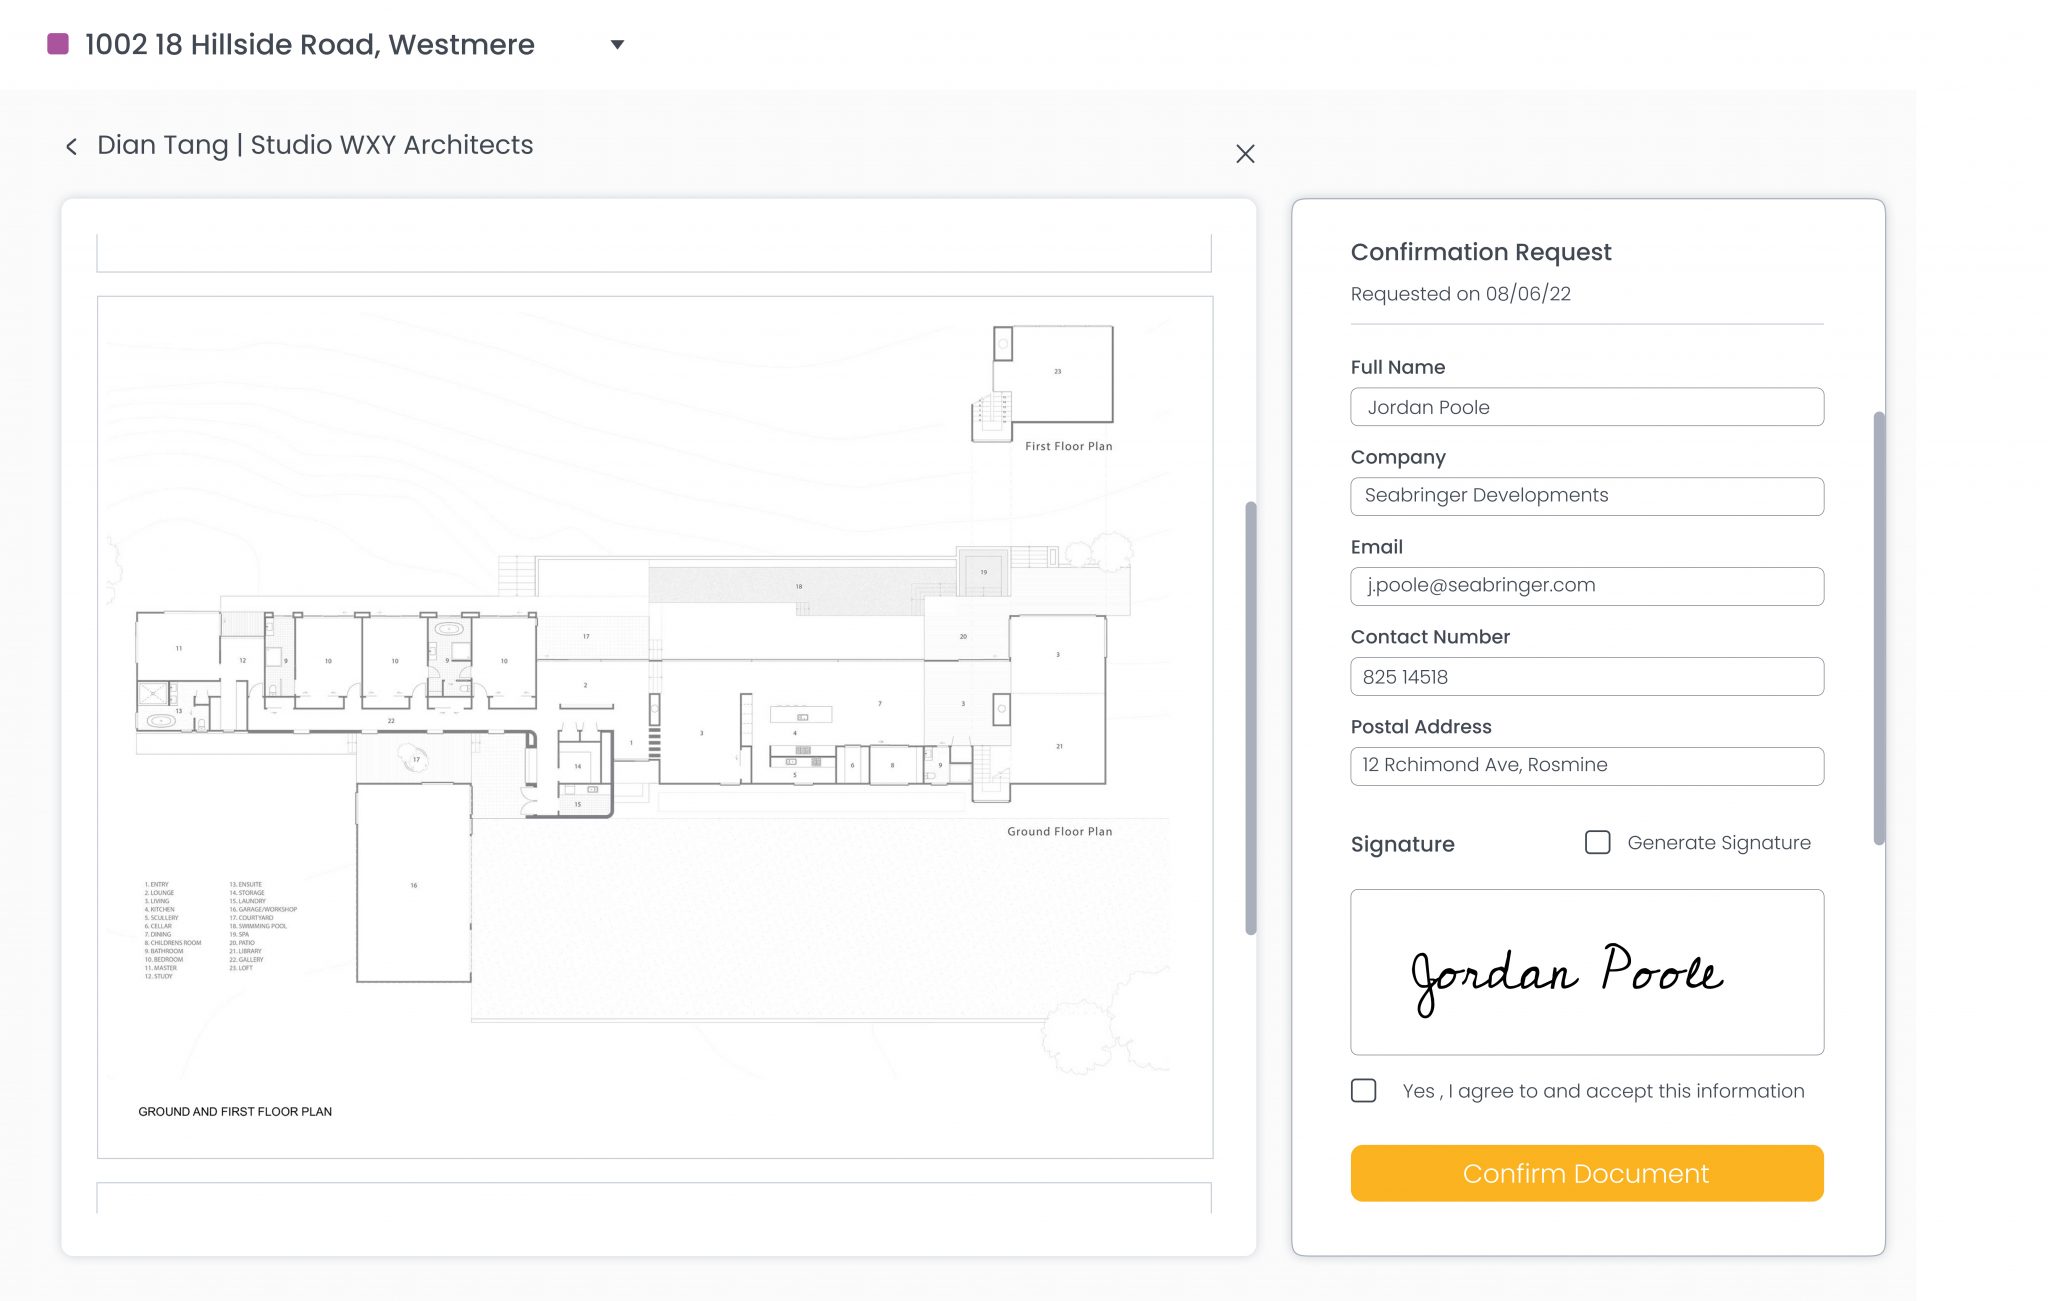Click the 1002 18 Hillside Road project title
The width and height of the screenshot is (2048, 1301).
[x=310, y=44]
